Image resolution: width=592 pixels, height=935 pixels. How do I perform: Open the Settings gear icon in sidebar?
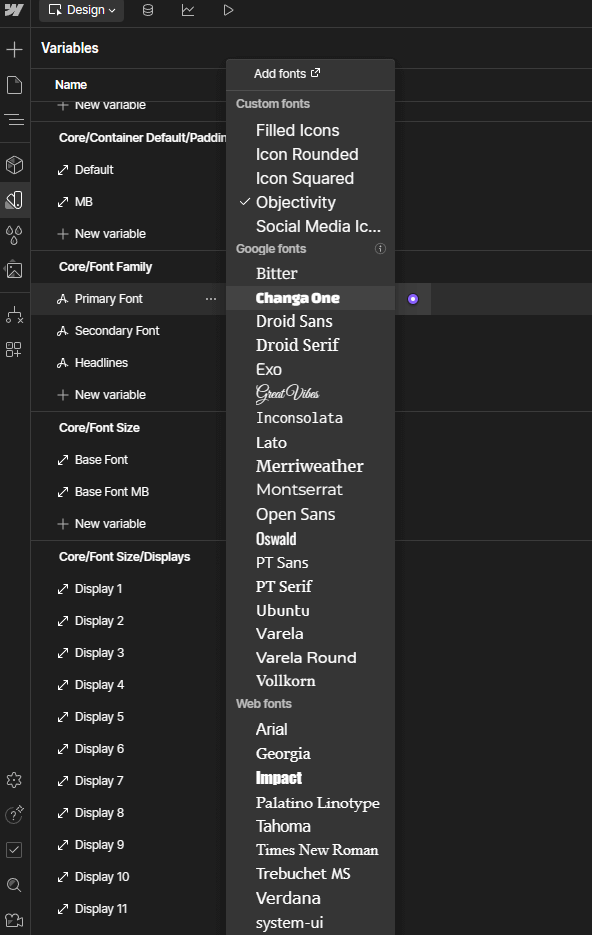(14, 779)
